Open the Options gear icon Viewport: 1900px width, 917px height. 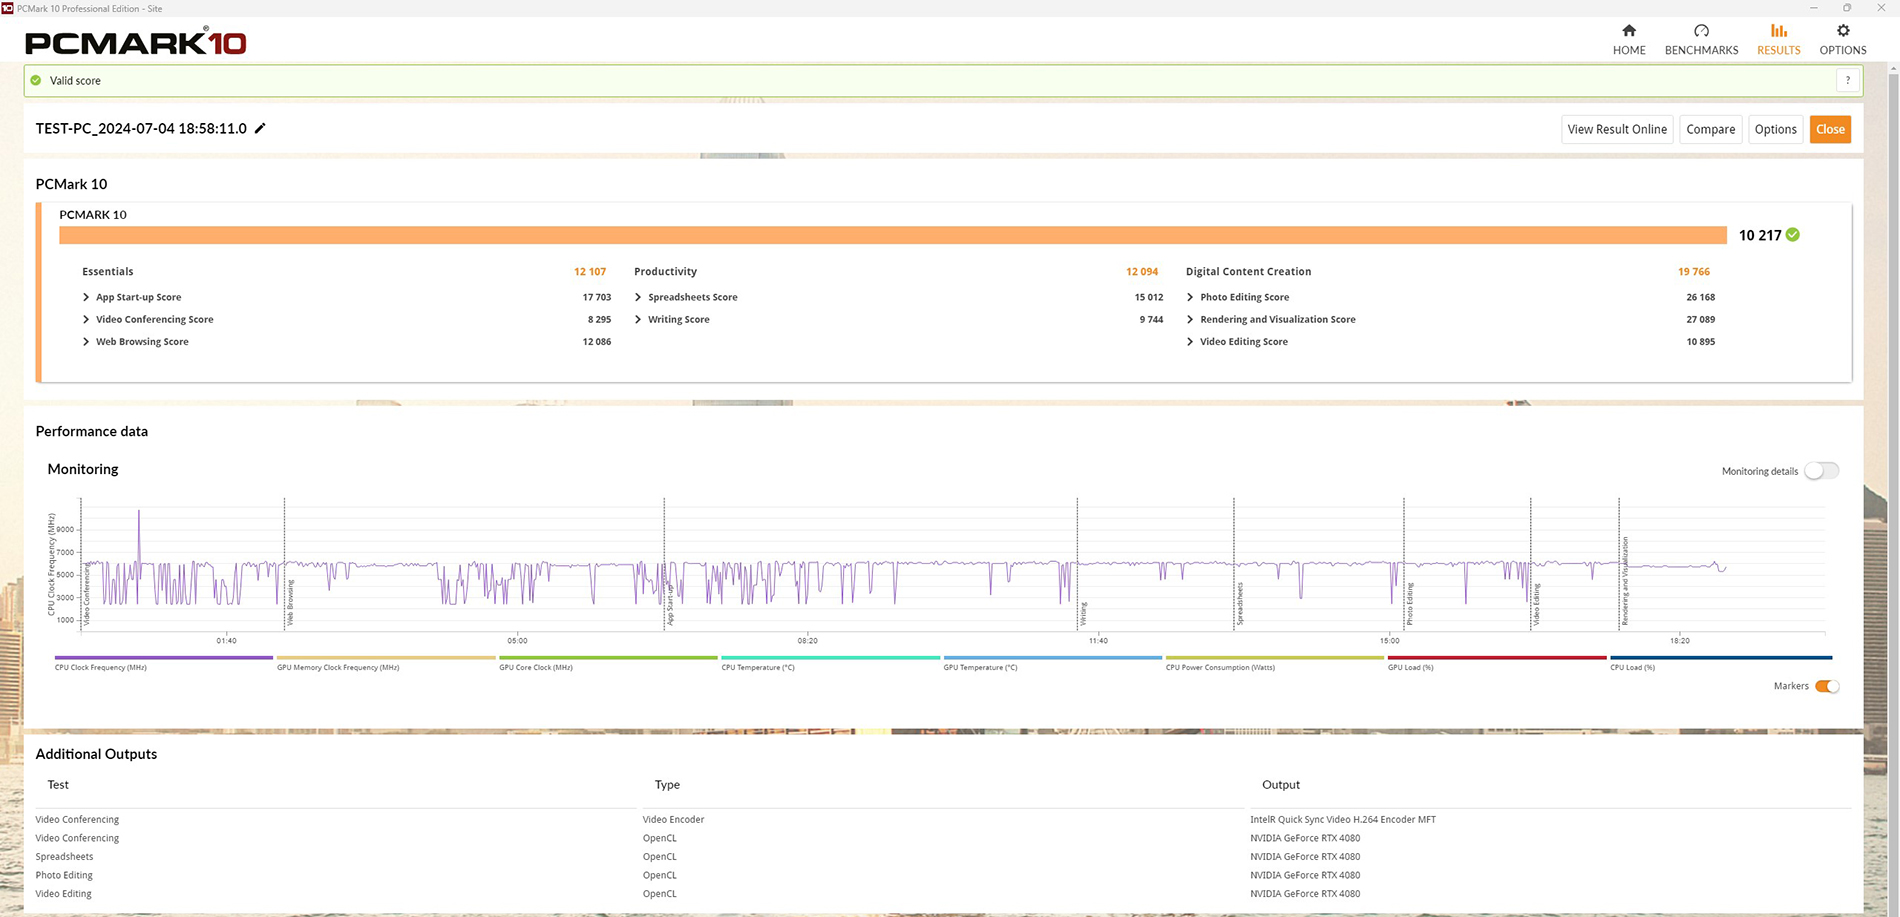point(1843,31)
